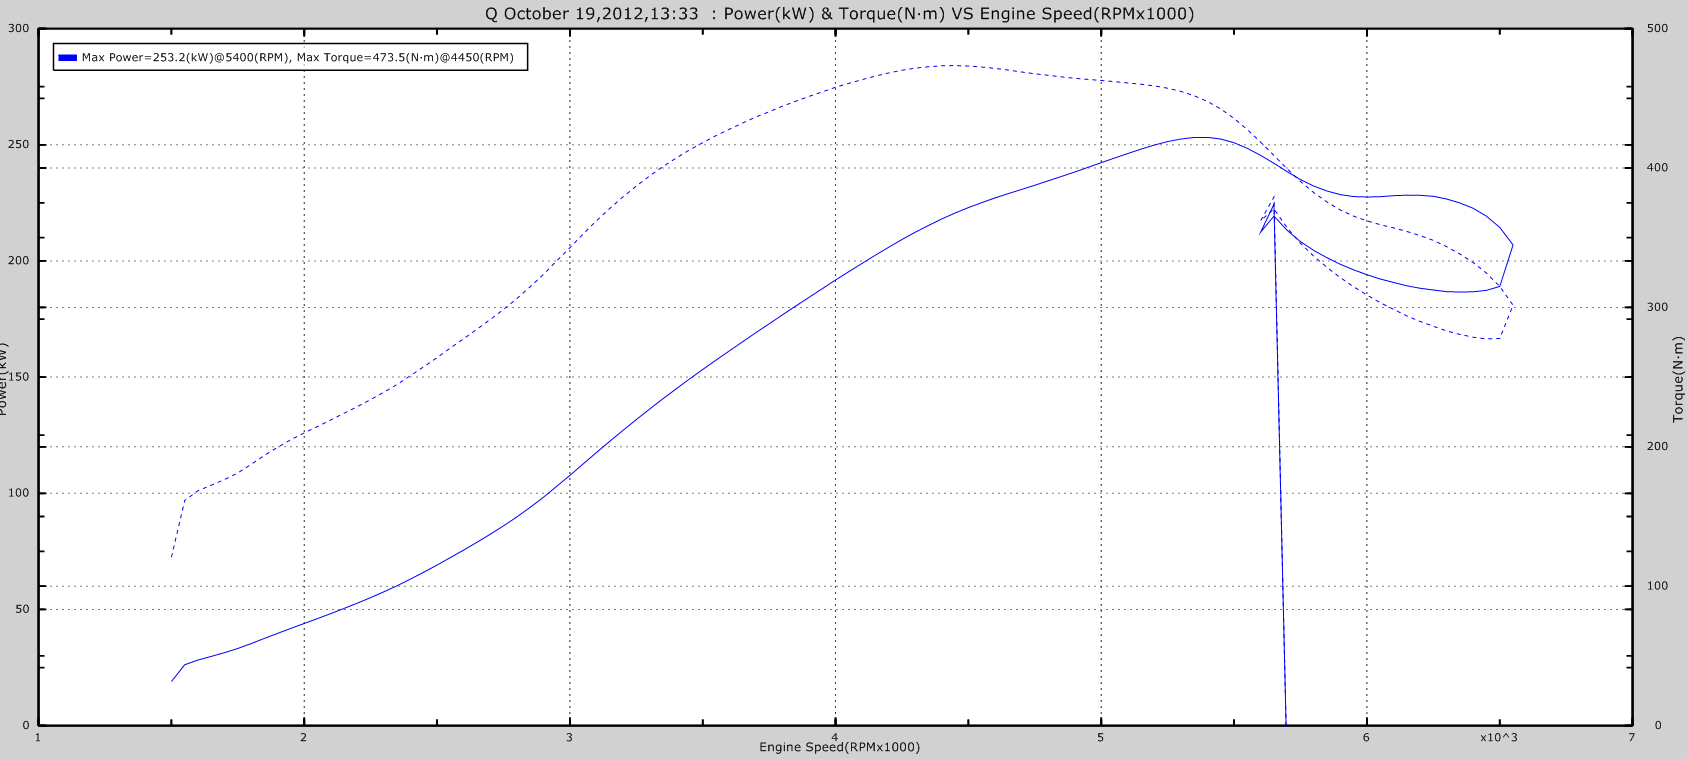1687x759 pixels.
Task: Click the 400 tick on the torque axis
Action: (1657, 168)
